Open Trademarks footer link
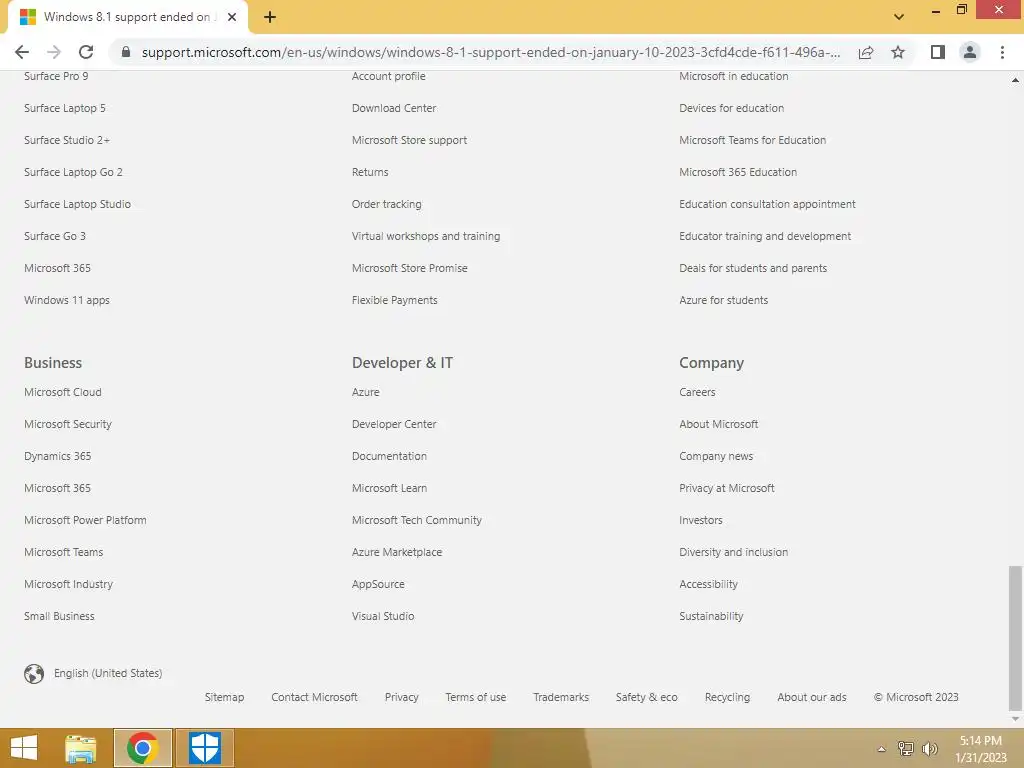Viewport: 1024px width, 768px height. [x=560, y=697]
